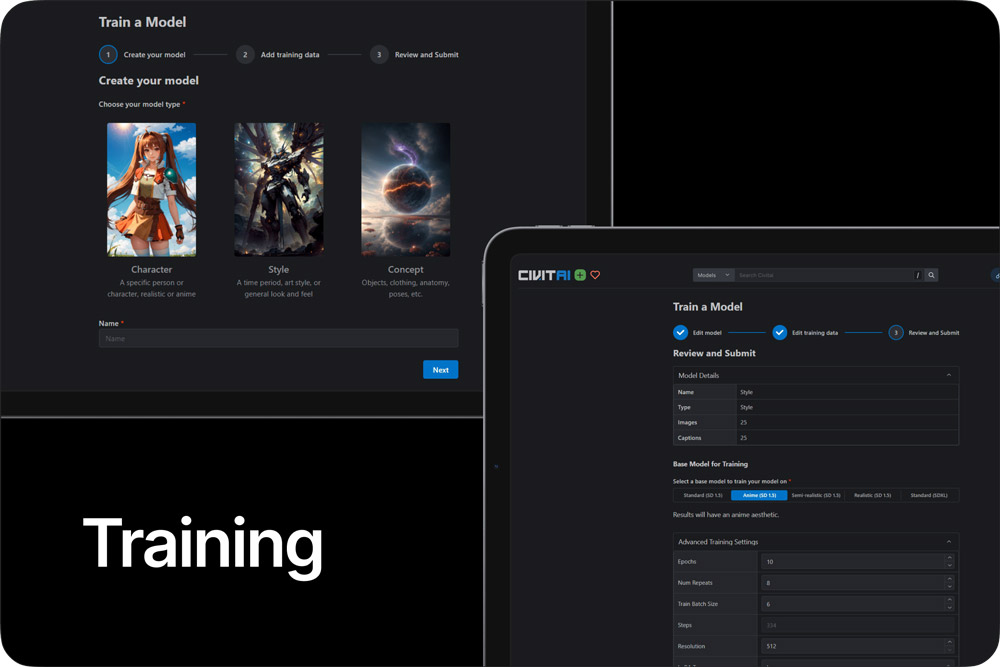Open the Models search category dropdown
Screen dimensions: 1000x667
point(713,275)
